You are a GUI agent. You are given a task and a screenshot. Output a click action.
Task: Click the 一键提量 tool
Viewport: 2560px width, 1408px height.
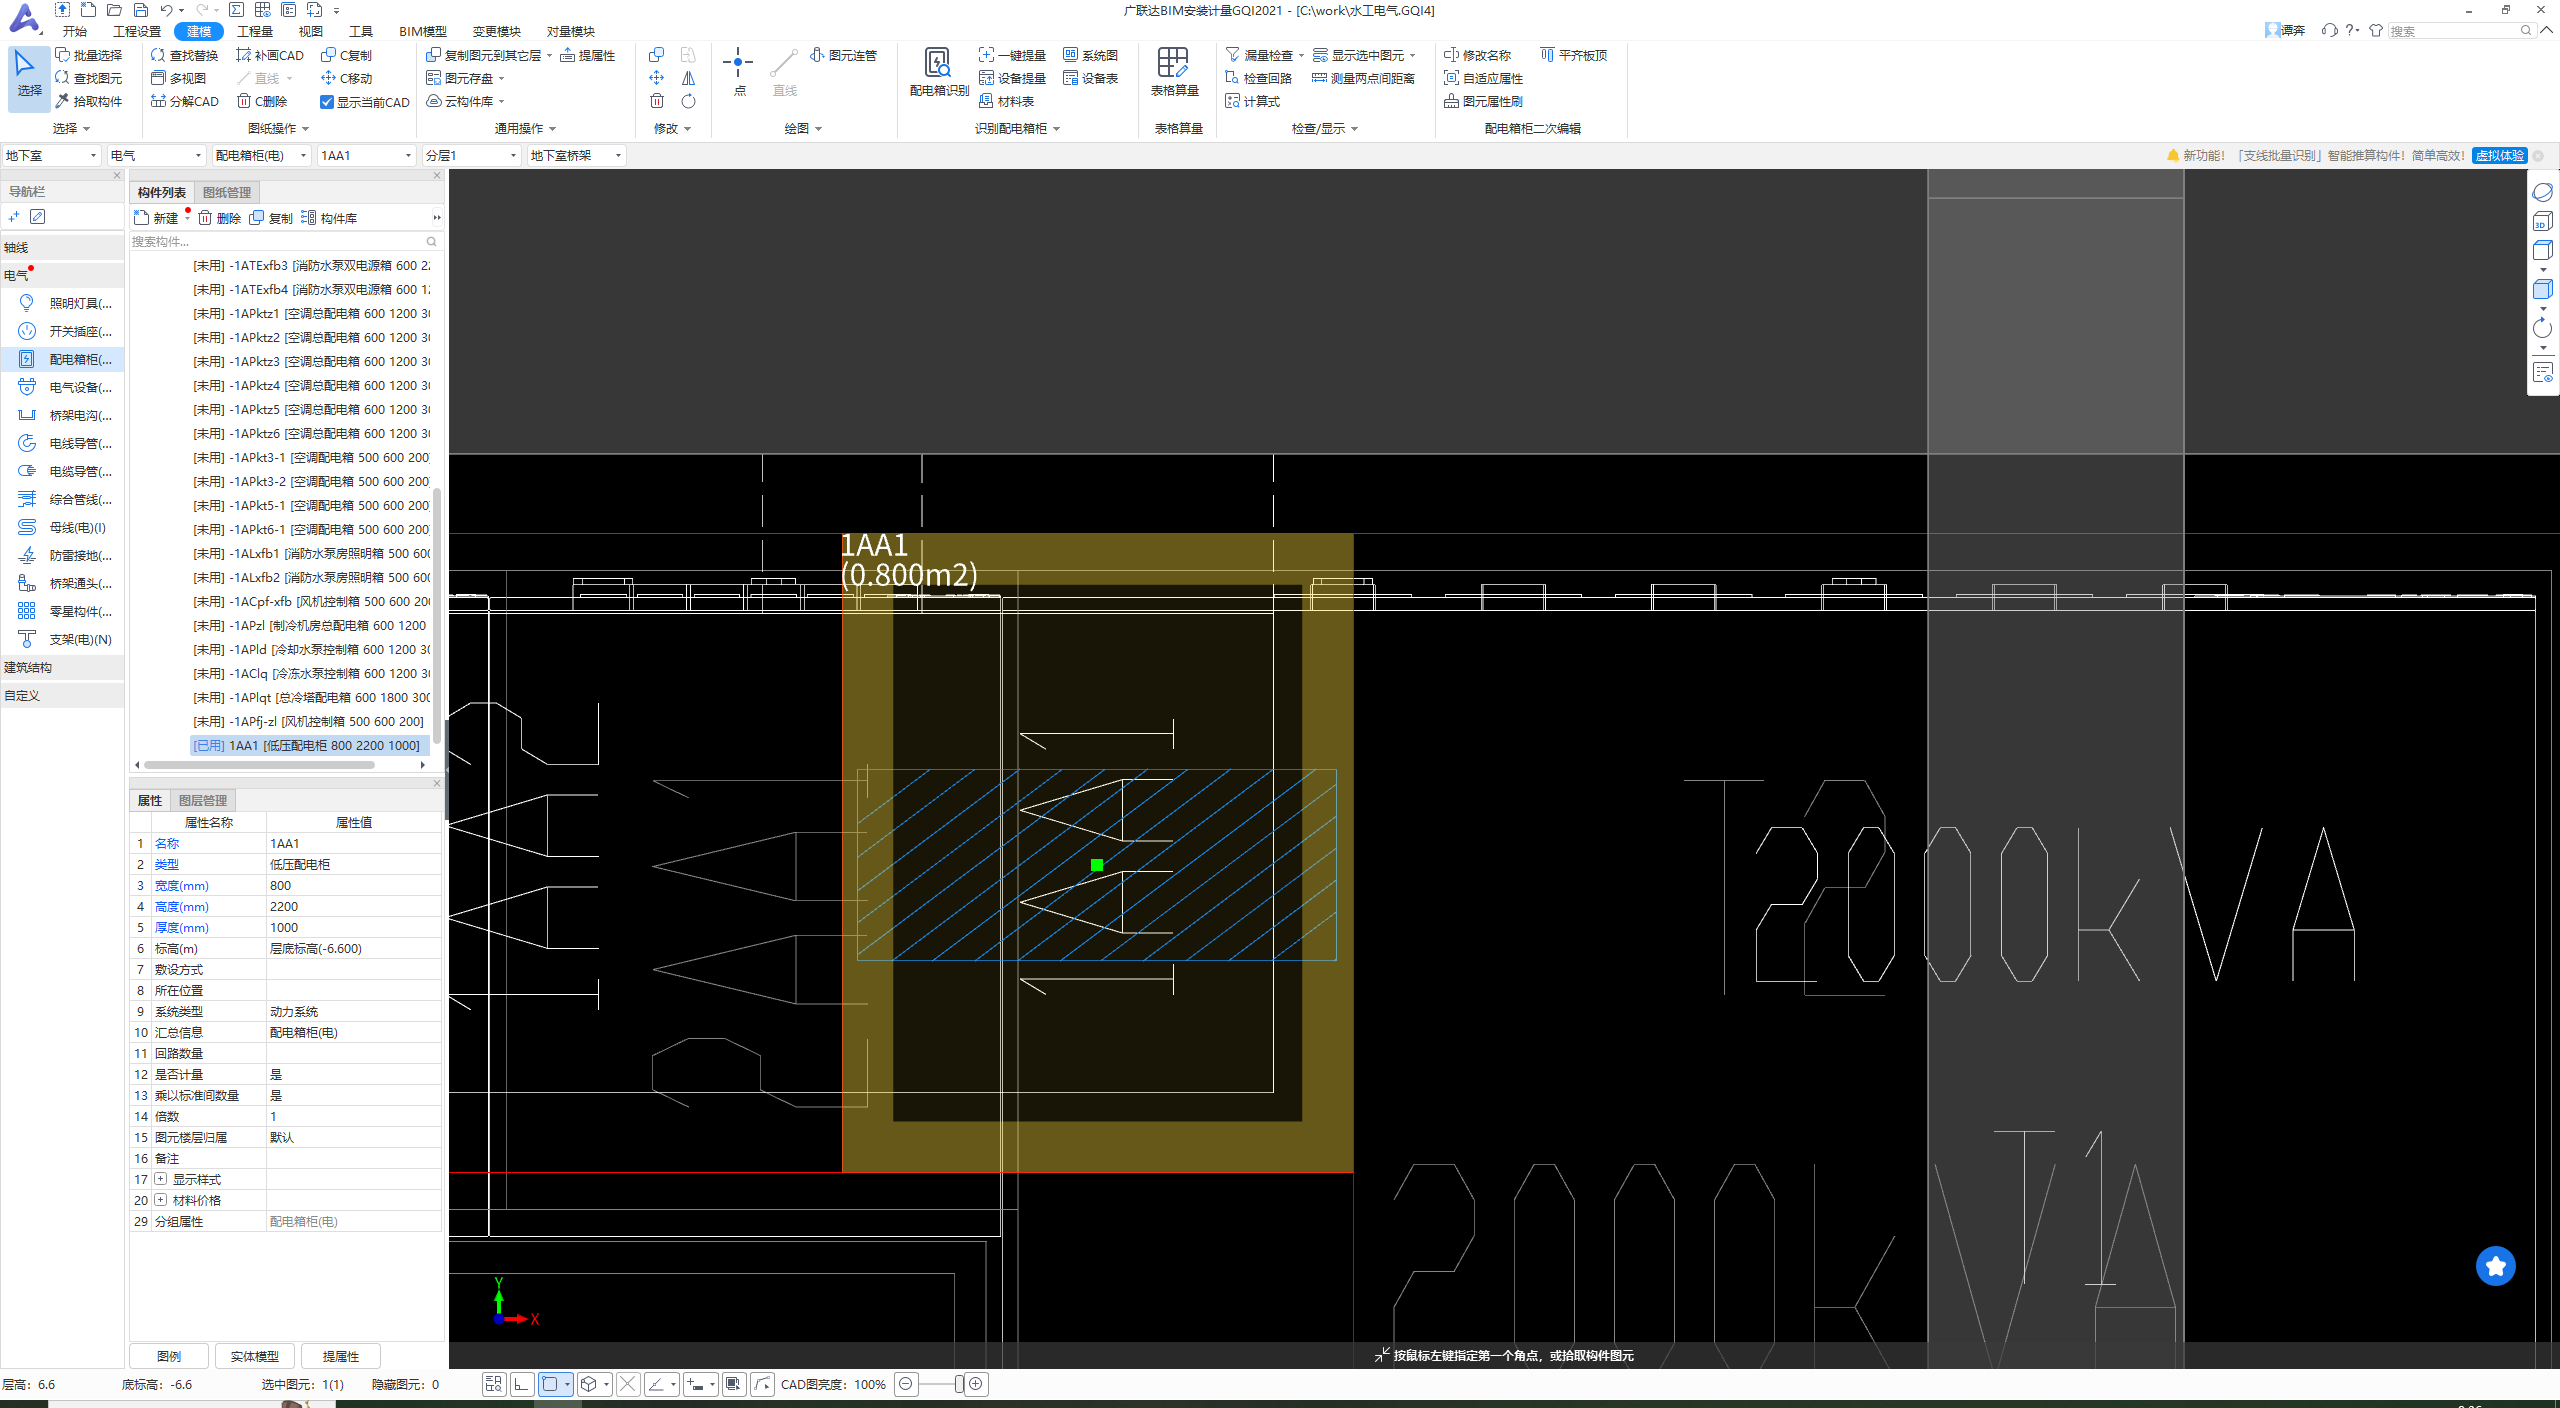click(x=1012, y=55)
